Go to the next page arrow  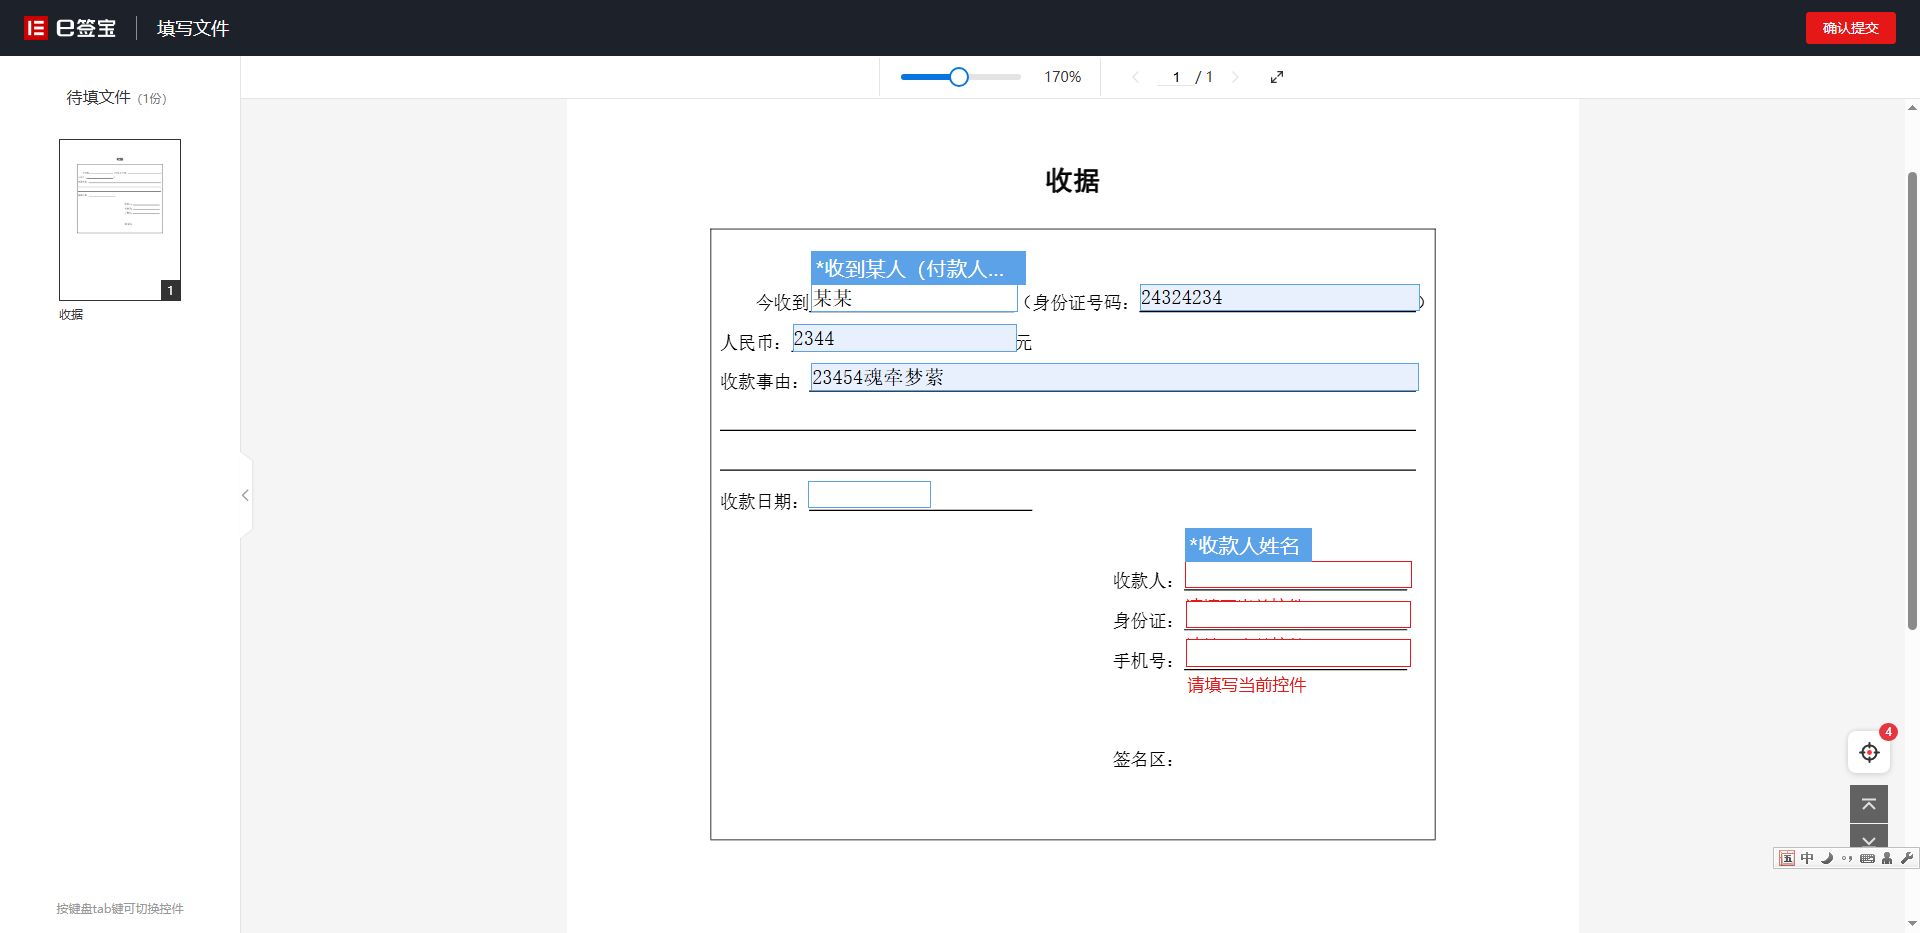[1235, 77]
